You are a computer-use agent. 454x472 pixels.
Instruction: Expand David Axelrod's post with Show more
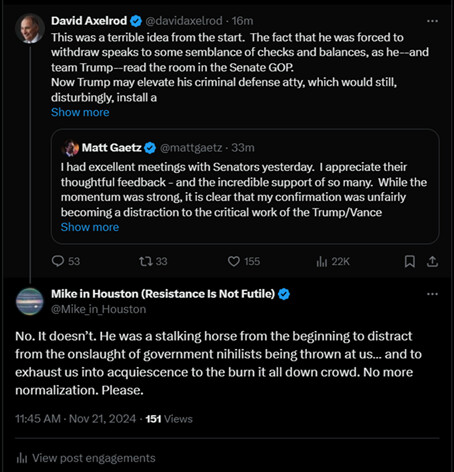pos(80,112)
